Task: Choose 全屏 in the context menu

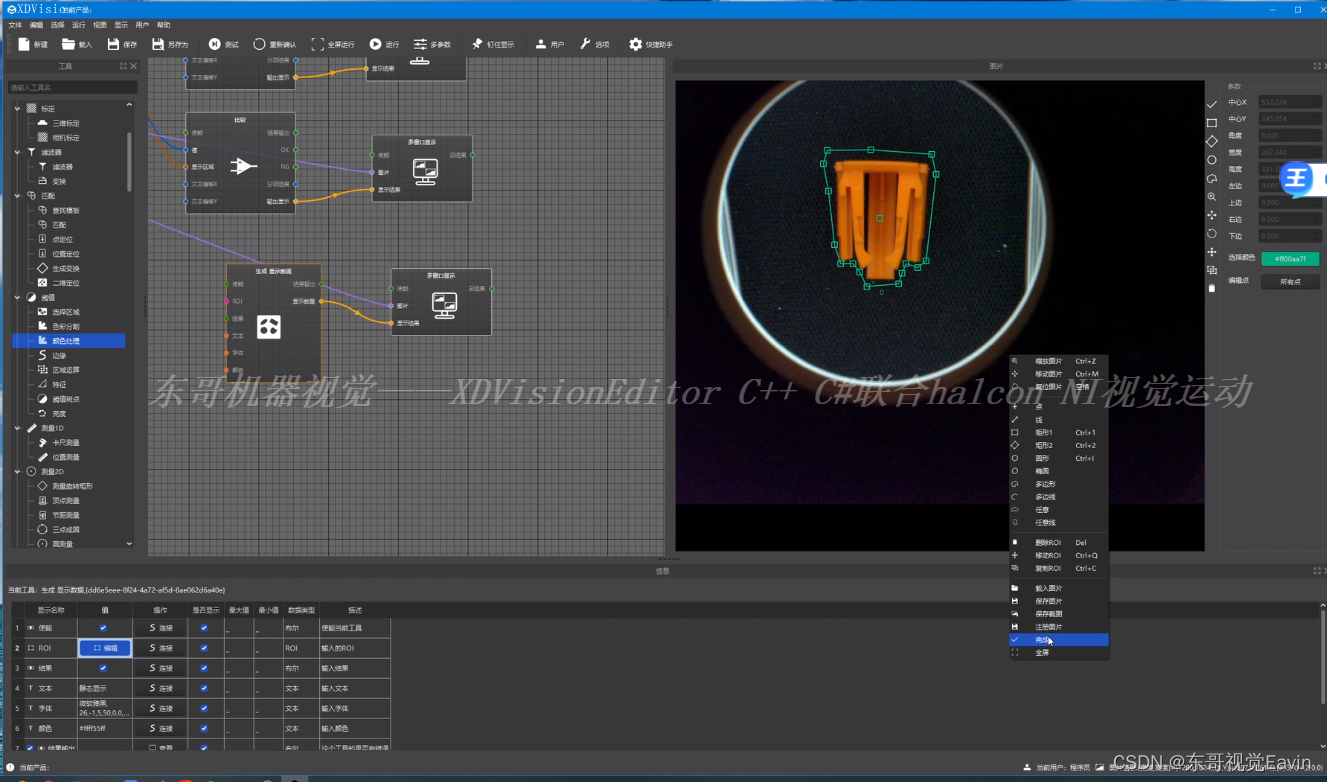Action: click(1059, 652)
